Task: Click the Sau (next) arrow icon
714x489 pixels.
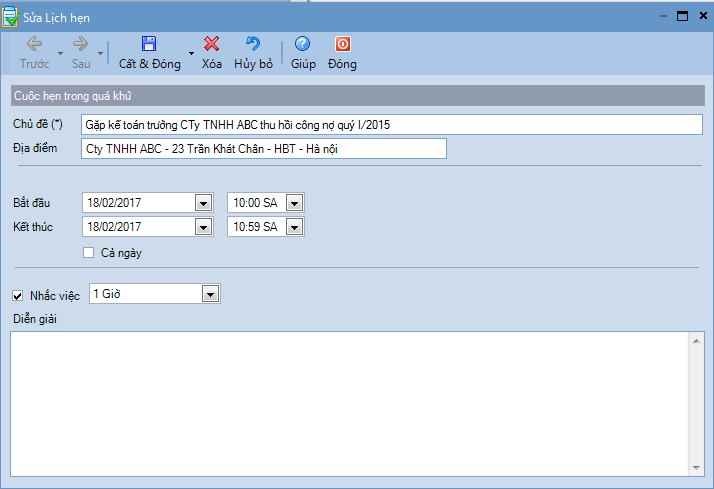Action: point(80,44)
